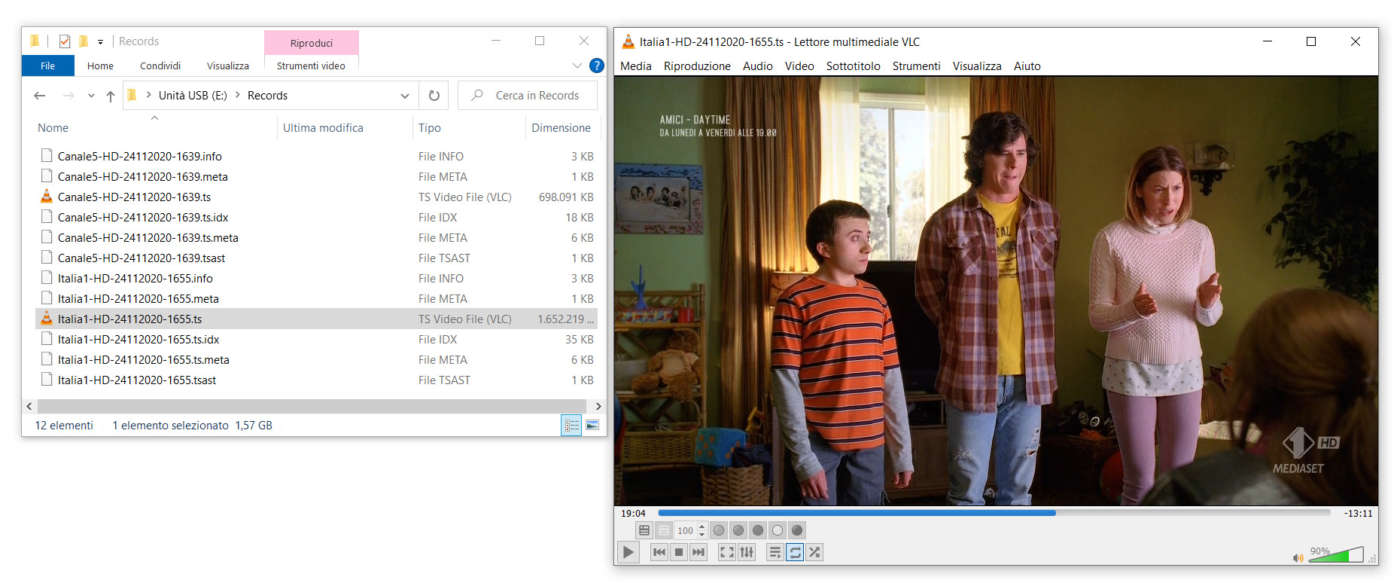The image size is (1400, 583).
Task: Show the VLC playlist
Action: click(x=775, y=552)
